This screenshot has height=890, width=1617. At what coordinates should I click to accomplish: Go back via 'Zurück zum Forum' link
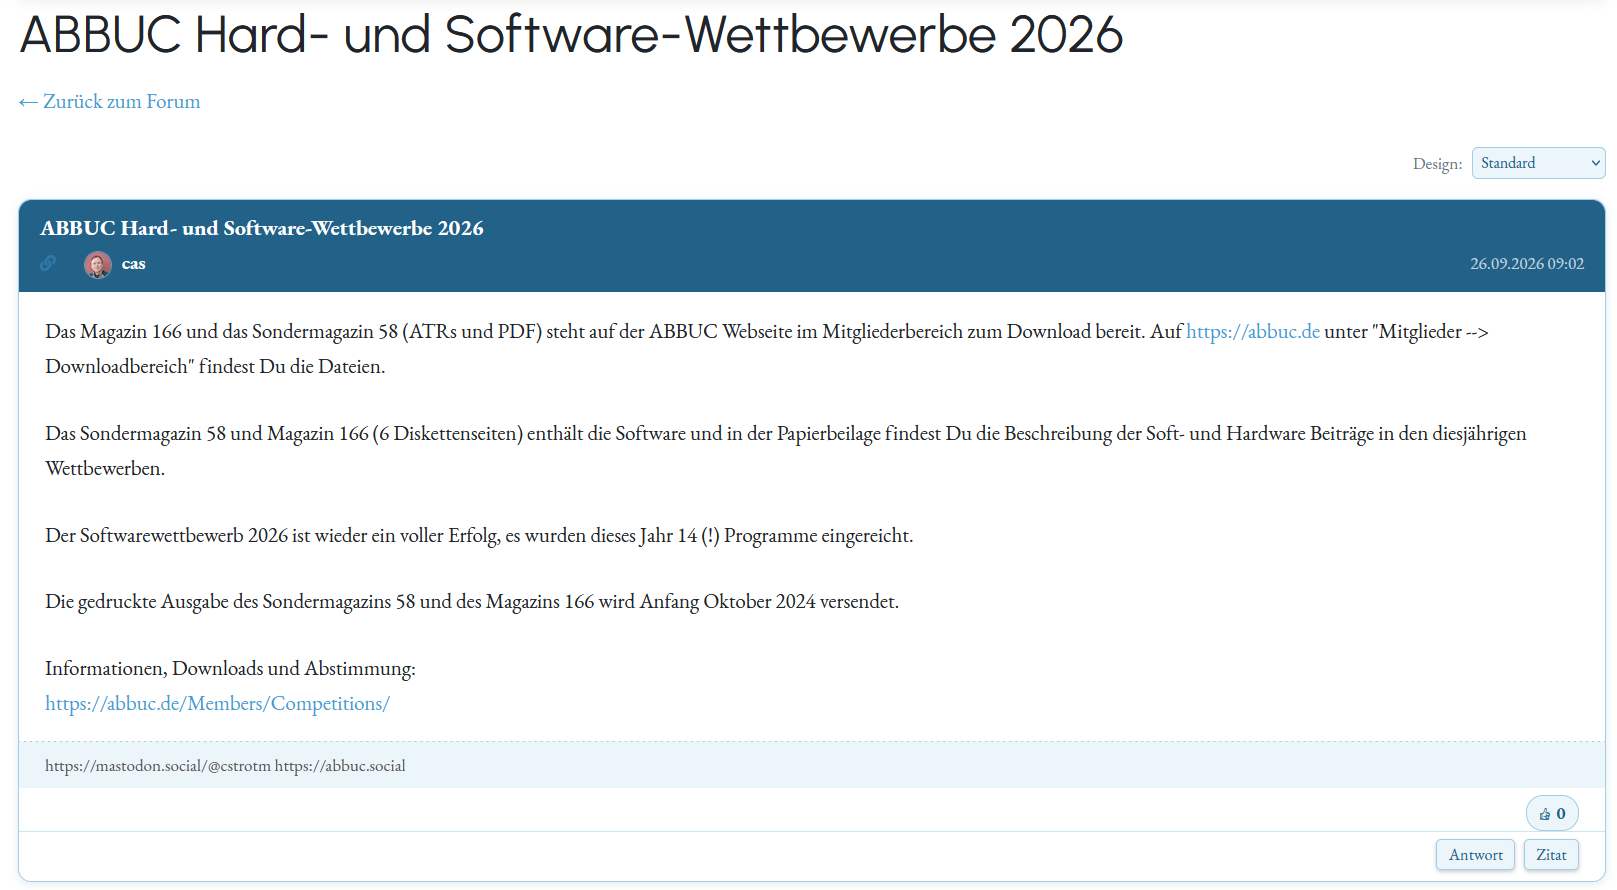109,102
